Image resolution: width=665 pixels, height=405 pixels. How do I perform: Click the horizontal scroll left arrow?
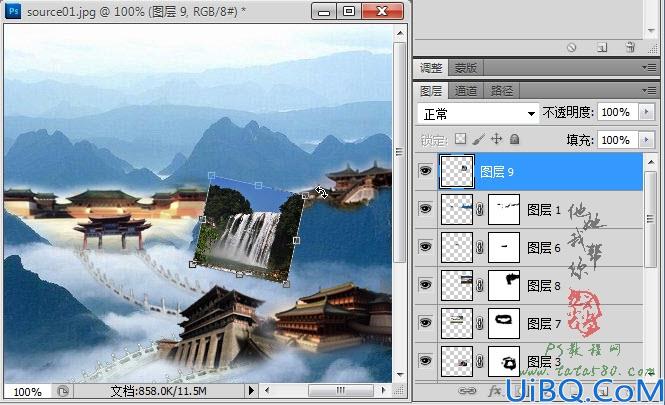pyautogui.click(x=267, y=390)
